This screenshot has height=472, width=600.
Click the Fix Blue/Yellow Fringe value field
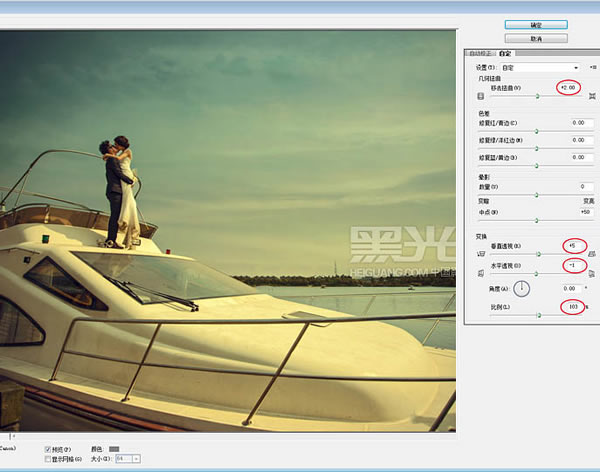pos(580,157)
